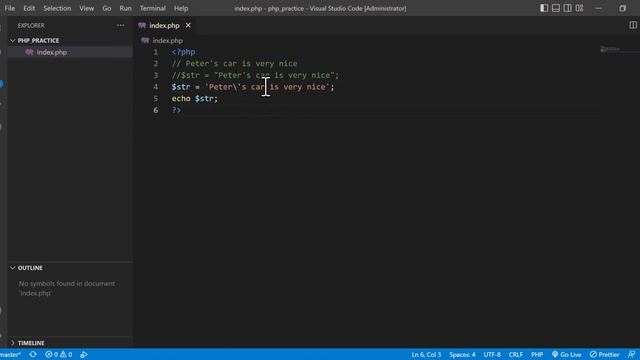Click the status bar debug launch icon
The height and width of the screenshot is (360, 640).
[84, 355]
